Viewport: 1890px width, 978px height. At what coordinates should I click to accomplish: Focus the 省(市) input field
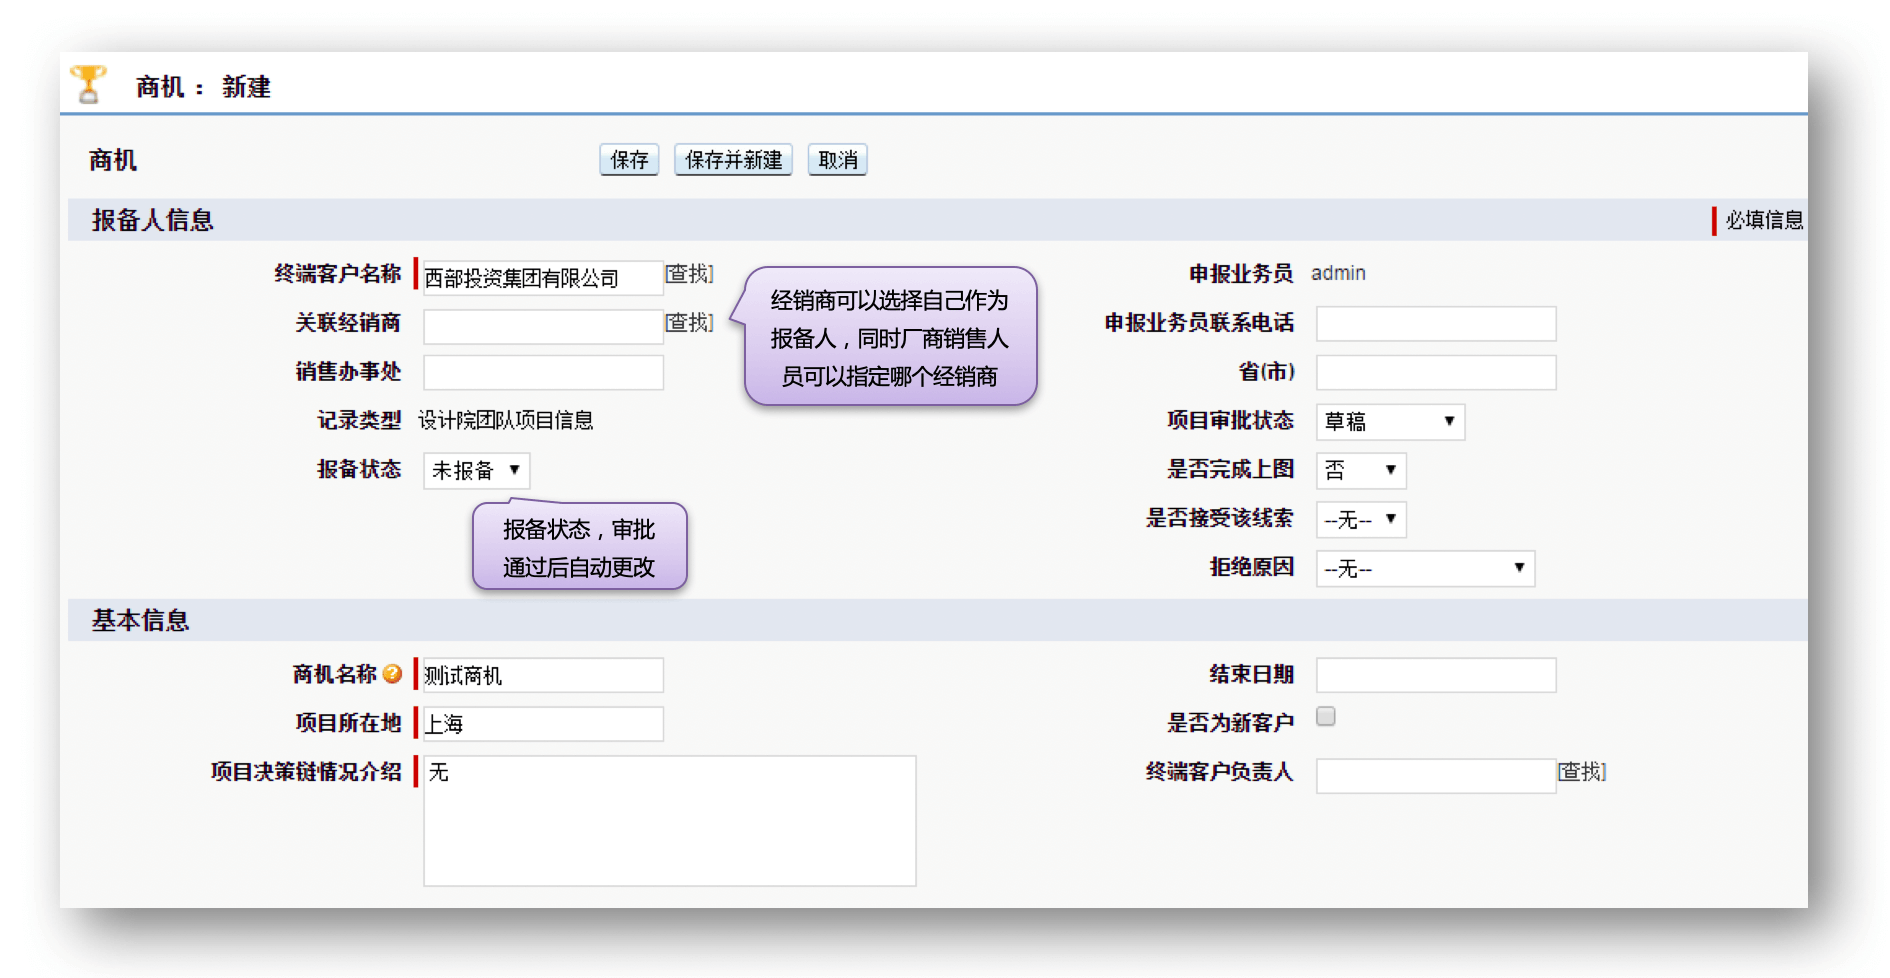tap(1436, 373)
